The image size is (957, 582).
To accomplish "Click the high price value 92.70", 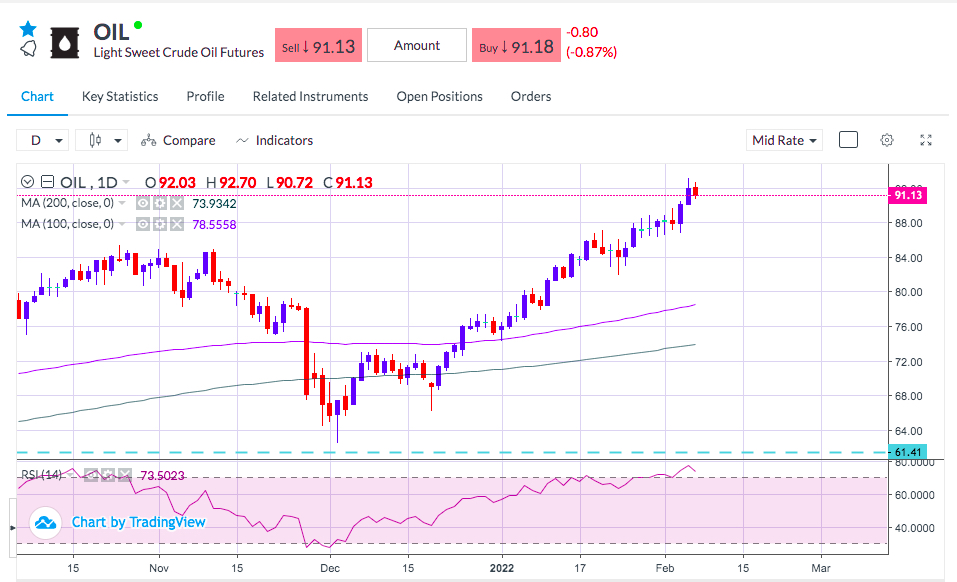I will coord(237,182).
